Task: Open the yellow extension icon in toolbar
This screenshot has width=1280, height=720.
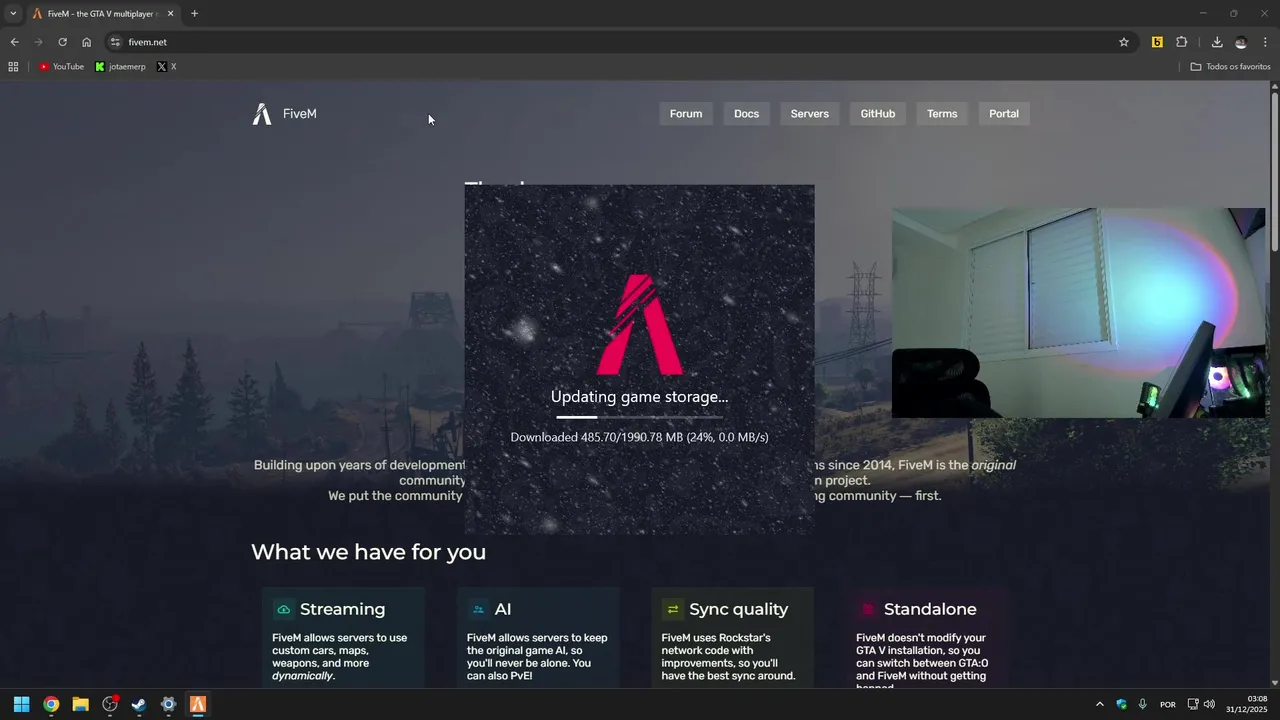Action: pyautogui.click(x=1157, y=42)
